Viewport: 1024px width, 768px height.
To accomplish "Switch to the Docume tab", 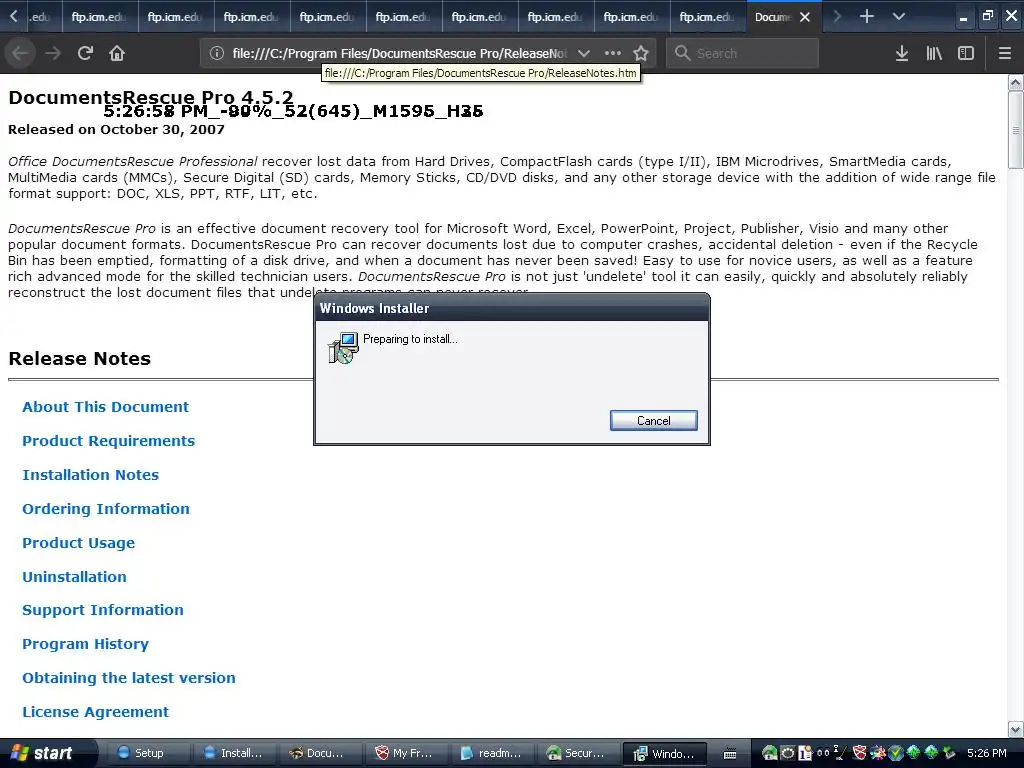I will [773, 17].
